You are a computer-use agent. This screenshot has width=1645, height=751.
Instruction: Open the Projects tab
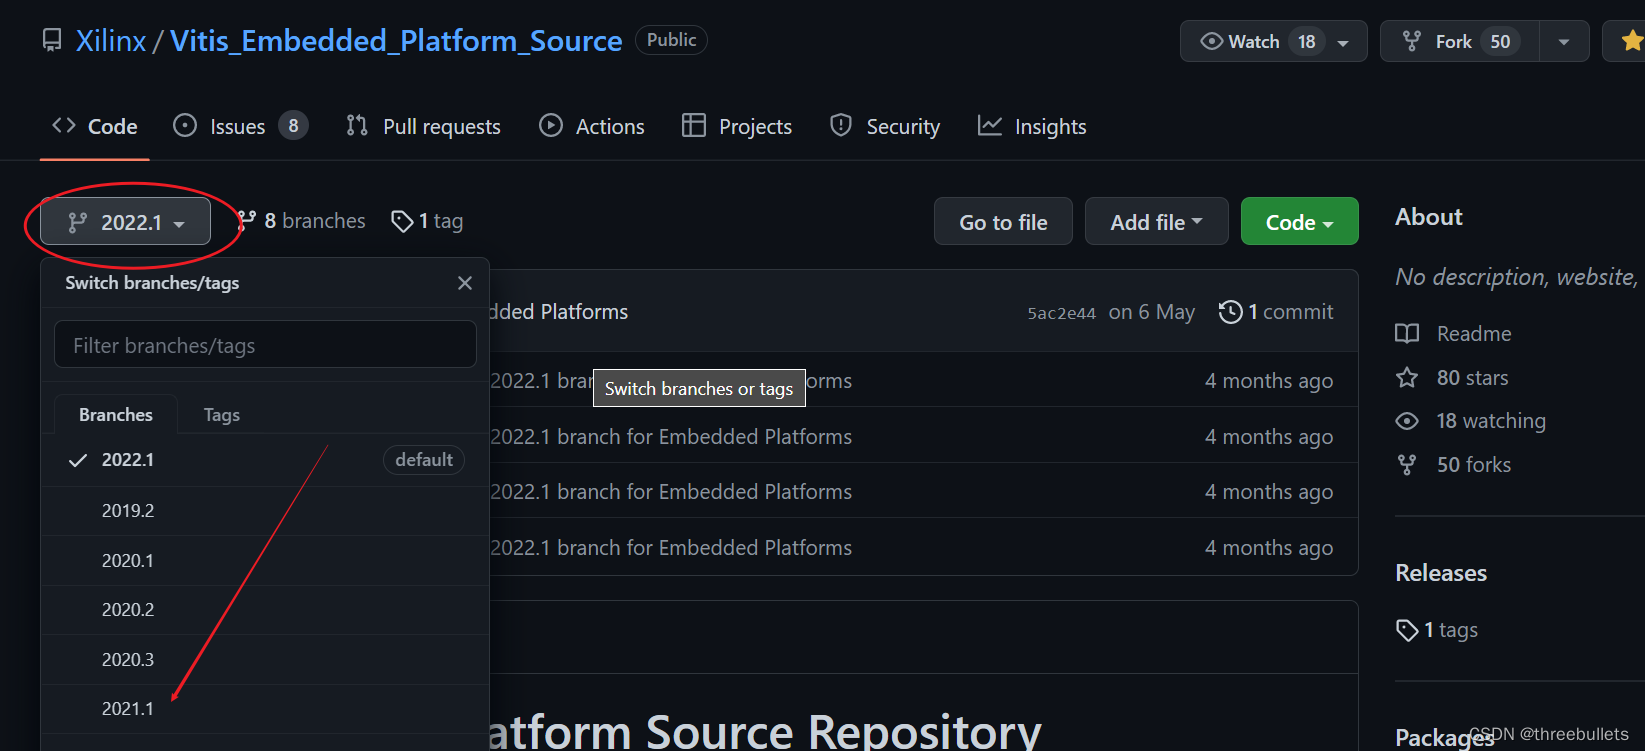(737, 127)
